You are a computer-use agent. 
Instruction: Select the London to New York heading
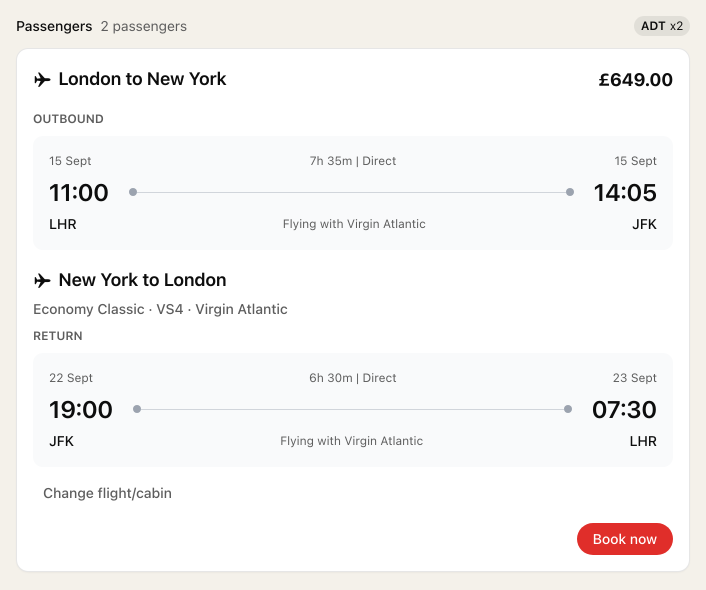(x=142, y=79)
